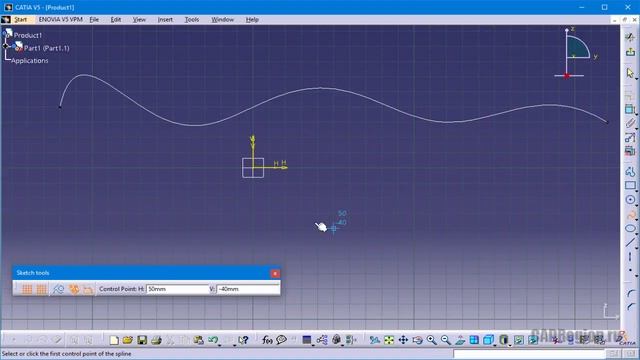Click the Control Point V value field
This screenshot has width=640, height=360.
[248, 289]
